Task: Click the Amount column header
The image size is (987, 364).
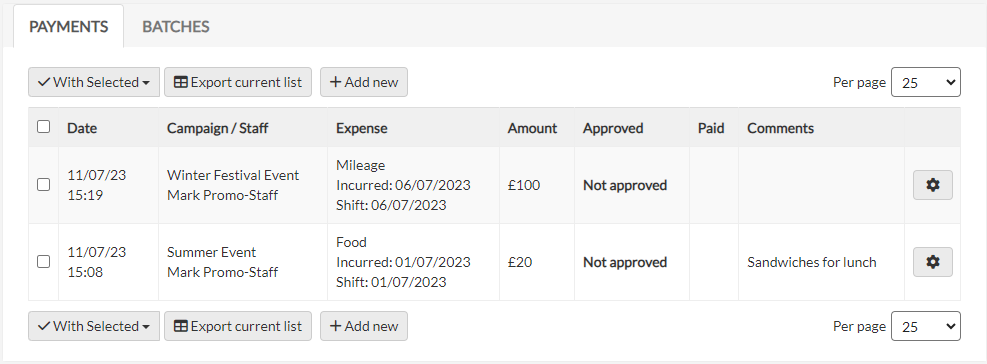Action: 533,128
